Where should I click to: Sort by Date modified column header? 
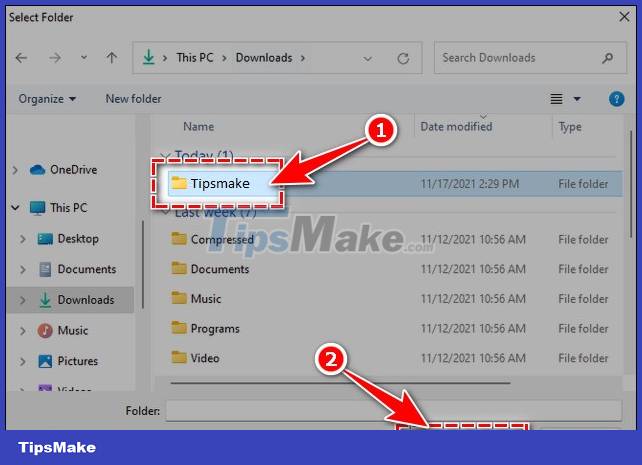pyautogui.click(x=456, y=126)
